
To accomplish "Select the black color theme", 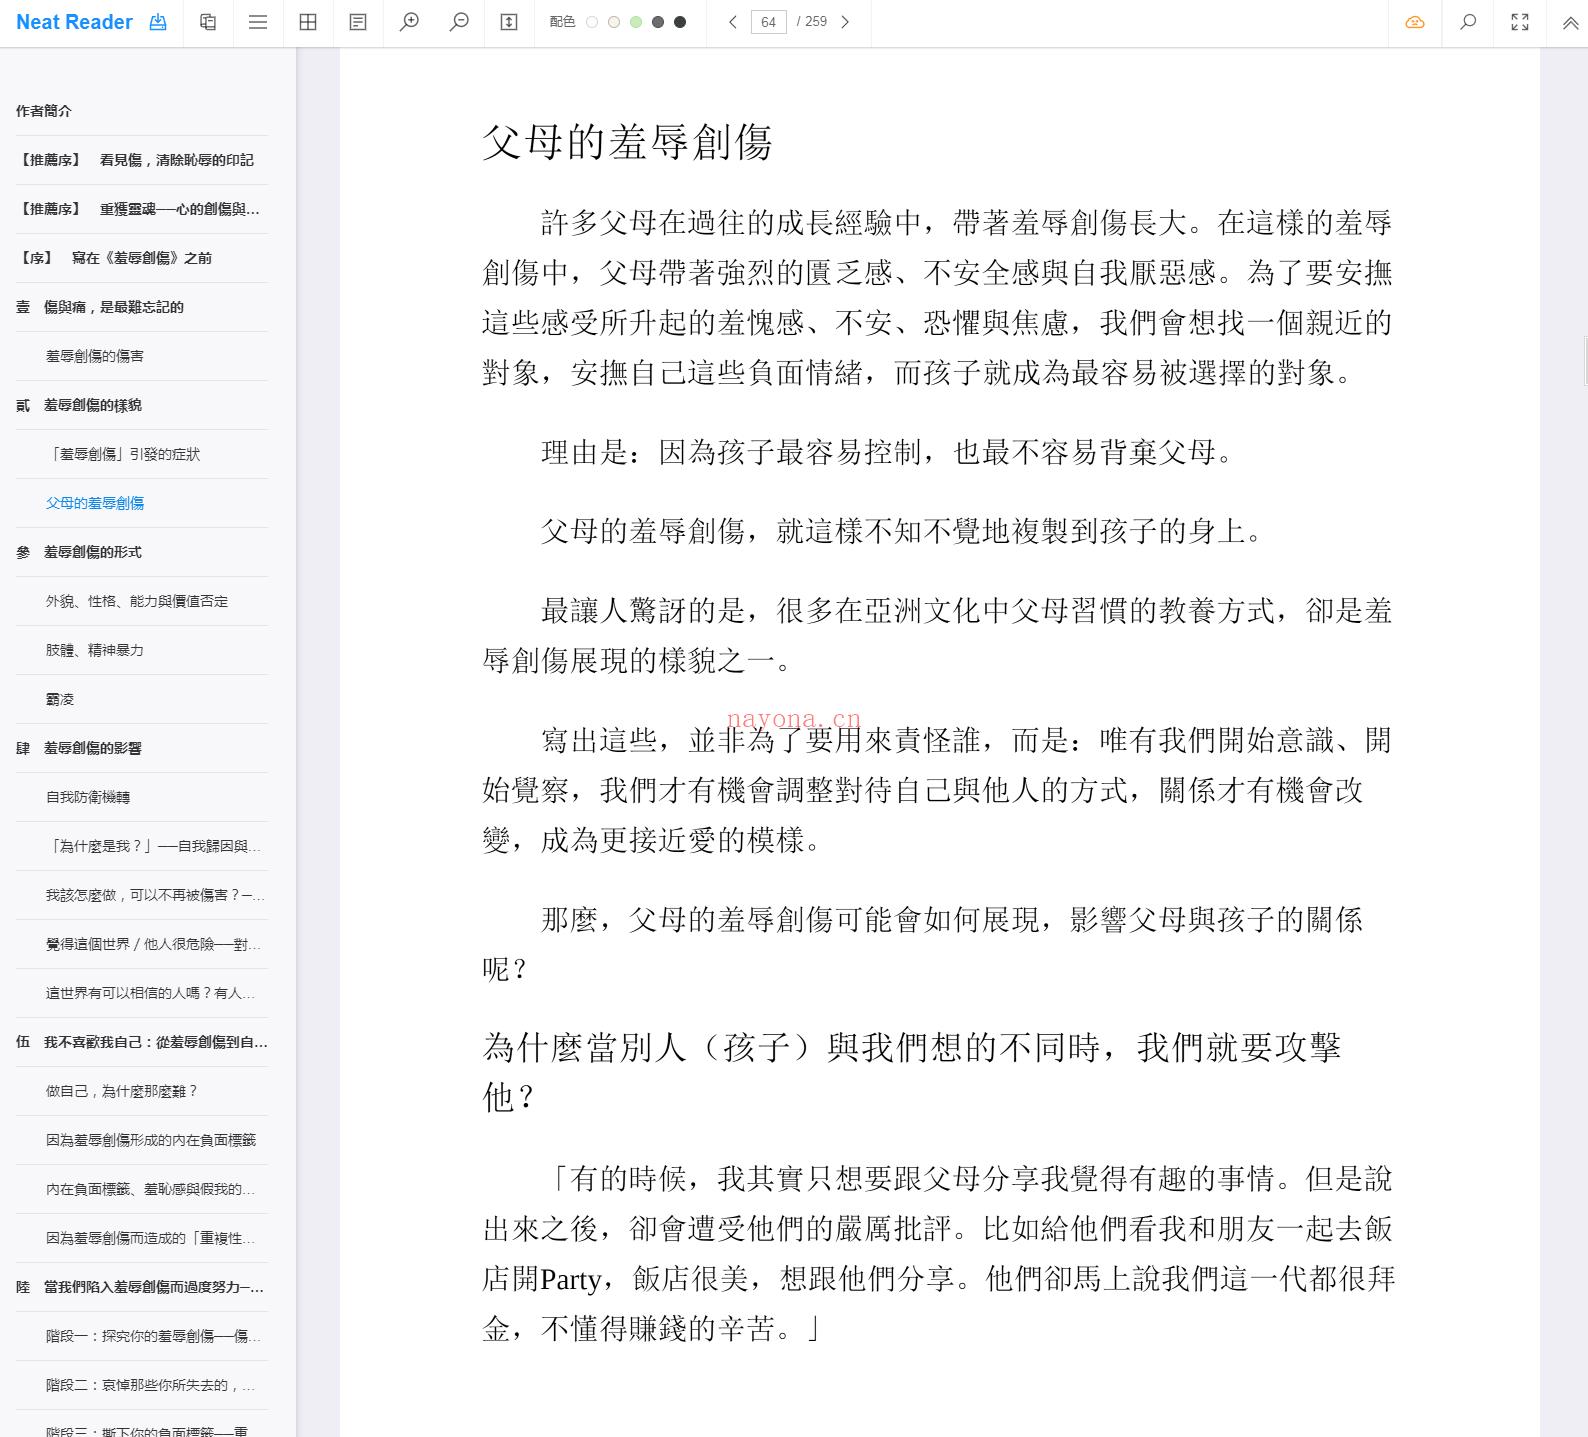I will pos(680,22).
